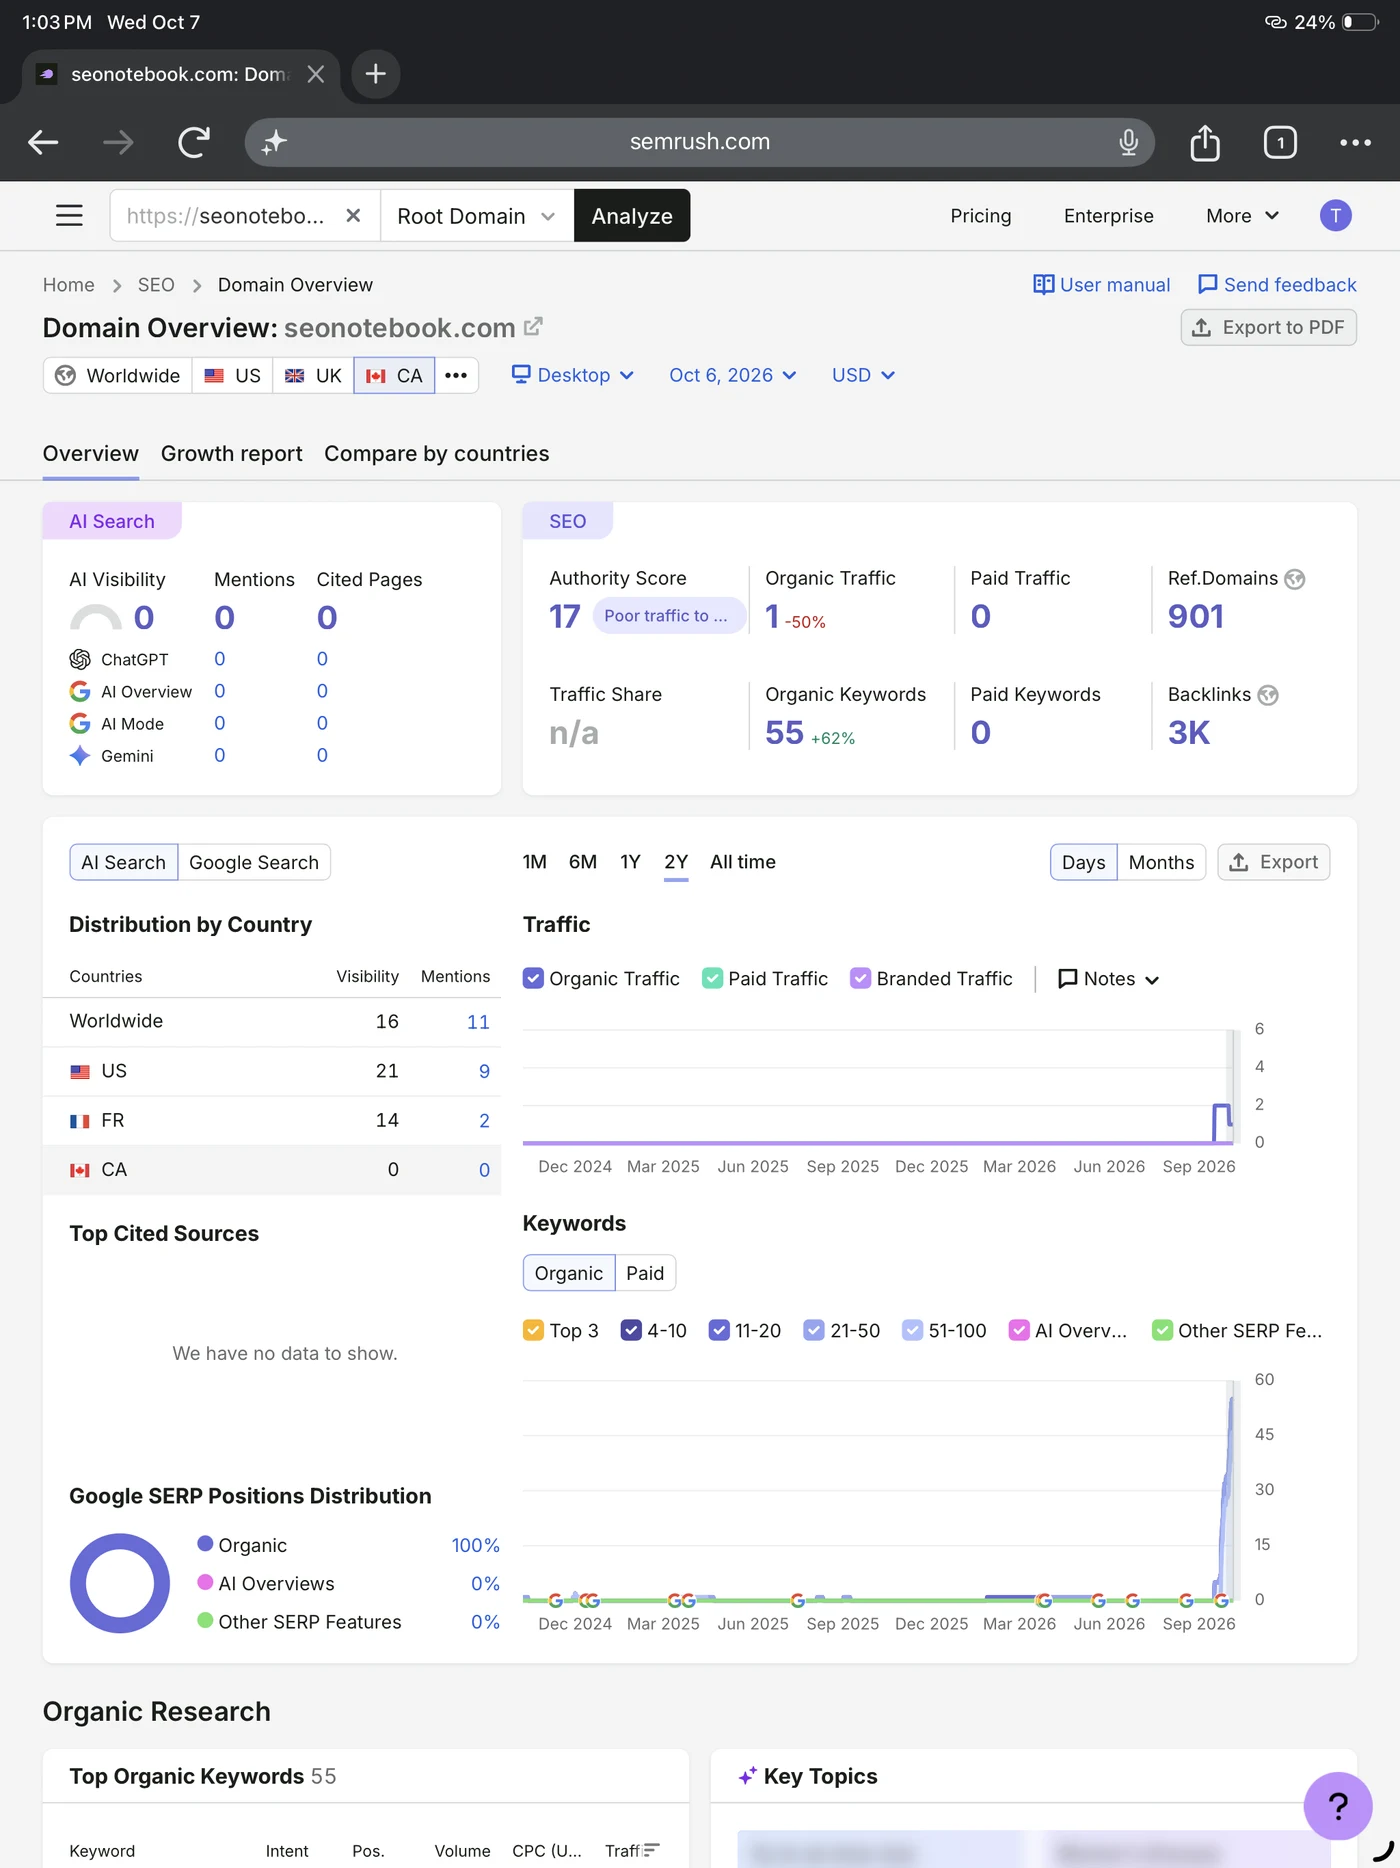Open the browser share sheet
Image resolution: width=1400 pixels, height=1868 pixels.
pyautogui.click(x=1205, y=142)
